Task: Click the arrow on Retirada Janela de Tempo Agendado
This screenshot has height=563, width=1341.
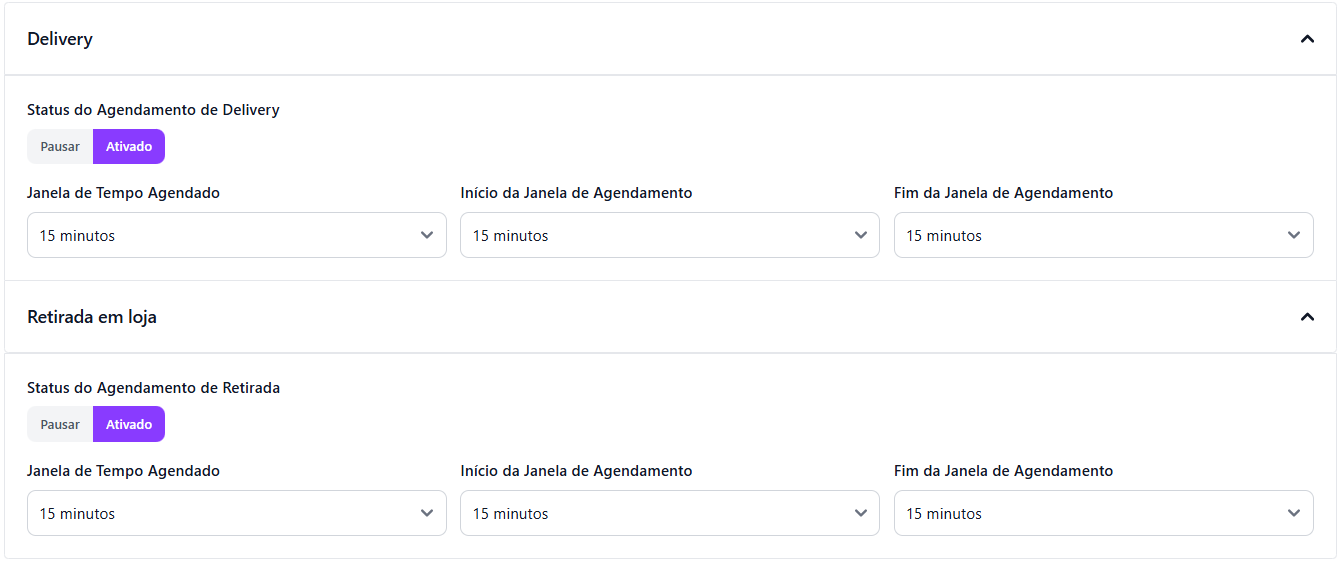Action: (x=427, y=513)
